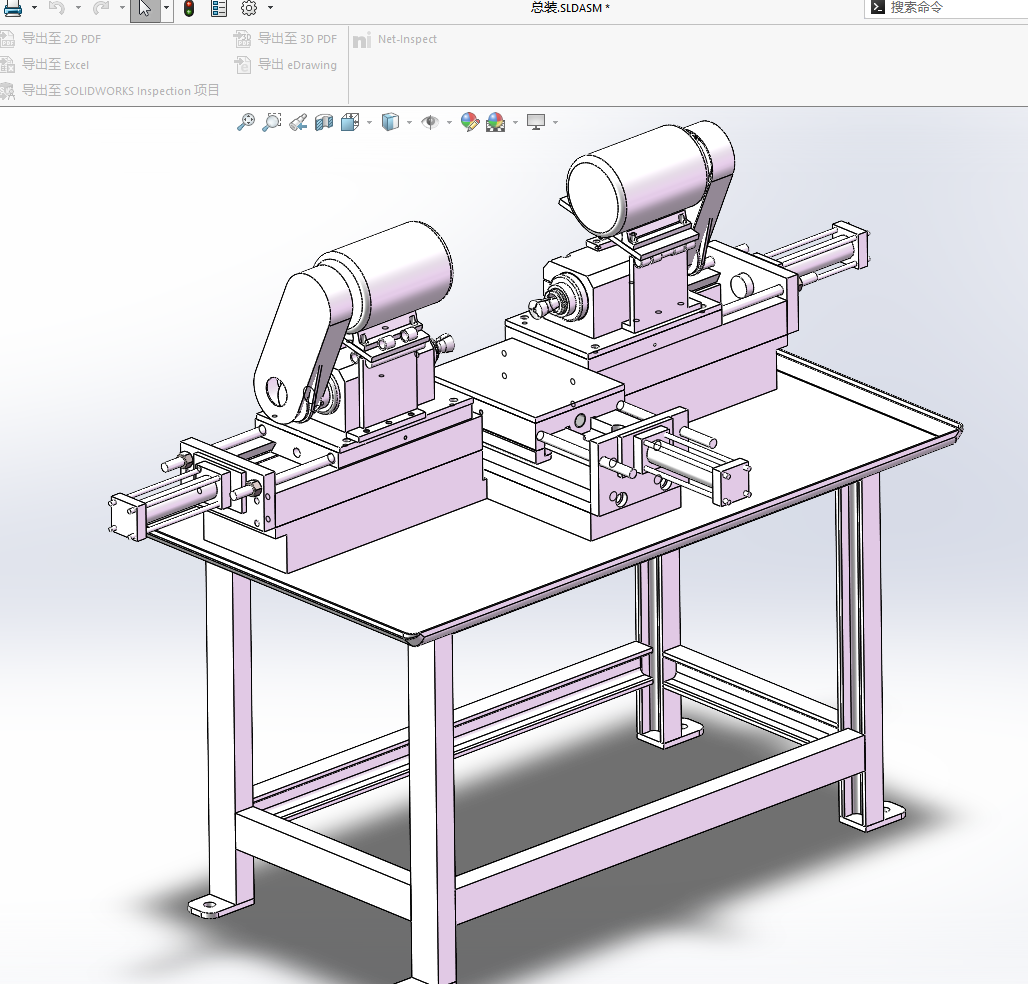
Task: Open the Select tool dropdown arrow
Action: pyautogui.click(x=167, y=9)
